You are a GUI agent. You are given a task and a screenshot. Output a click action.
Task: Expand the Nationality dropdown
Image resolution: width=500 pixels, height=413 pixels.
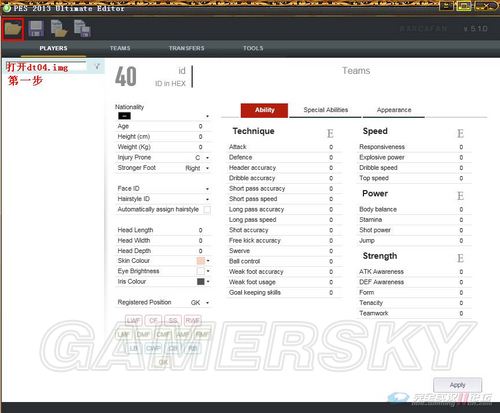[207, 116]
